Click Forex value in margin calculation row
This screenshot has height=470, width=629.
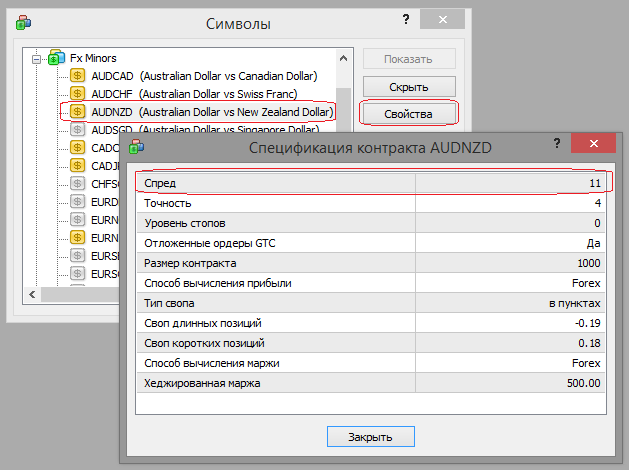tap(586, 363)
